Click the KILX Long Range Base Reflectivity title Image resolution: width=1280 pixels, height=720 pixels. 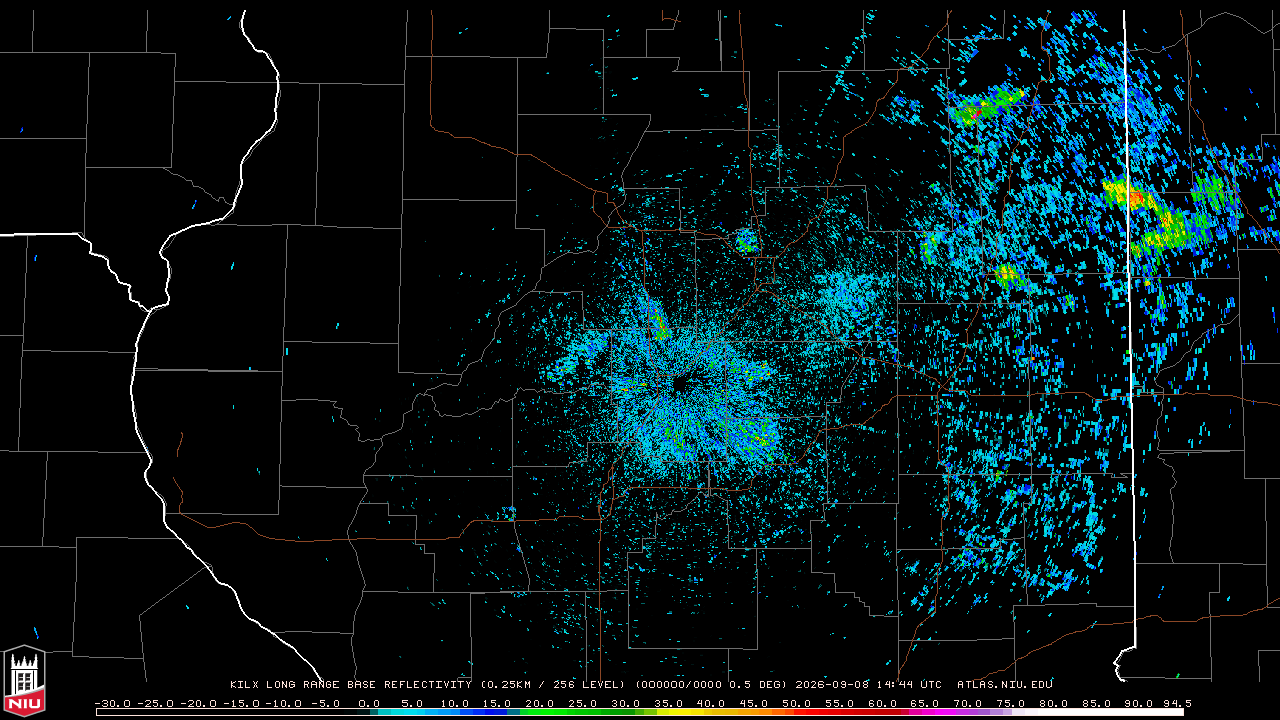tap(351, 685)
